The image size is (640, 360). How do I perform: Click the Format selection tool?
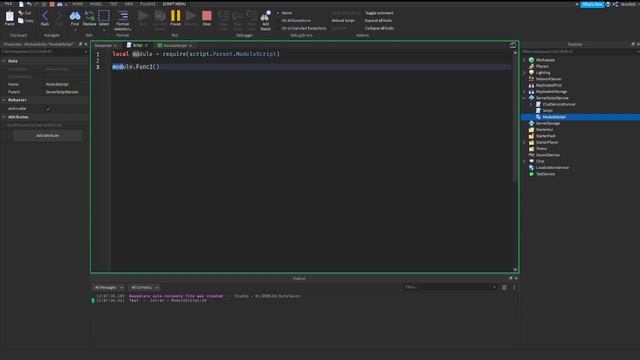click(x=122, y=20)
